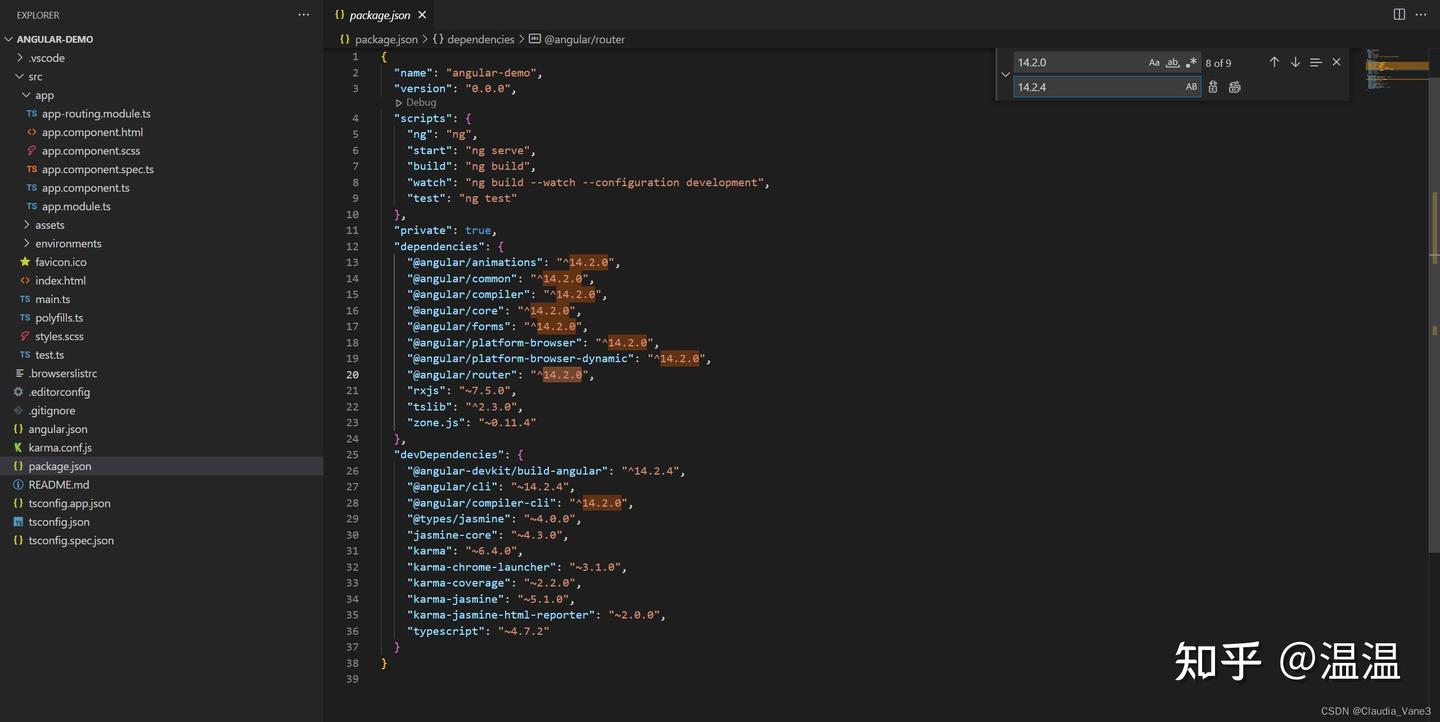Open Explorer views and more actions menu
The width and height of the screenshot is (1440, 722).
[304, 15]
